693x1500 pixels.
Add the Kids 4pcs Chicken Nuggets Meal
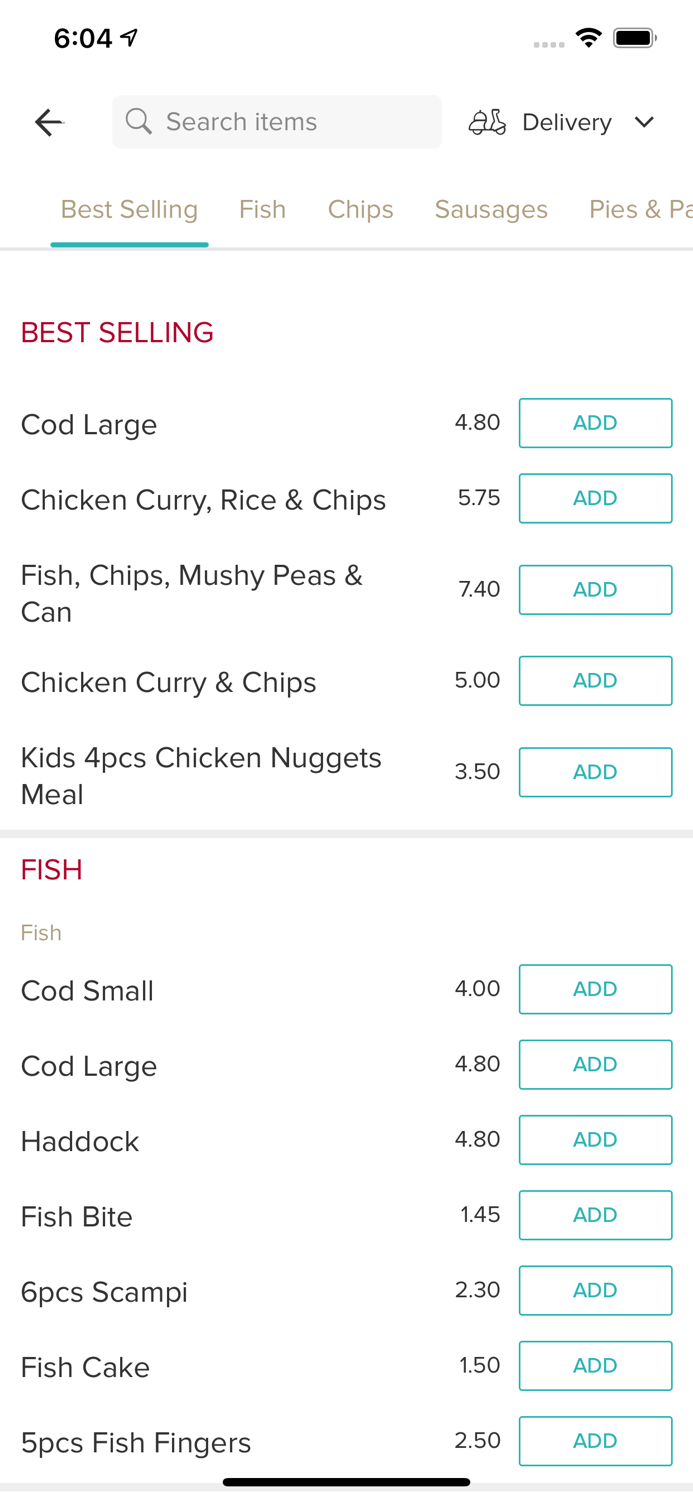click(596, 772)
